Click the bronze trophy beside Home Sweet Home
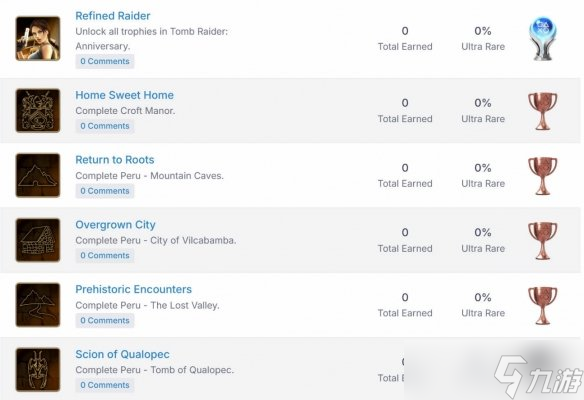 click(x=543, y=111)
